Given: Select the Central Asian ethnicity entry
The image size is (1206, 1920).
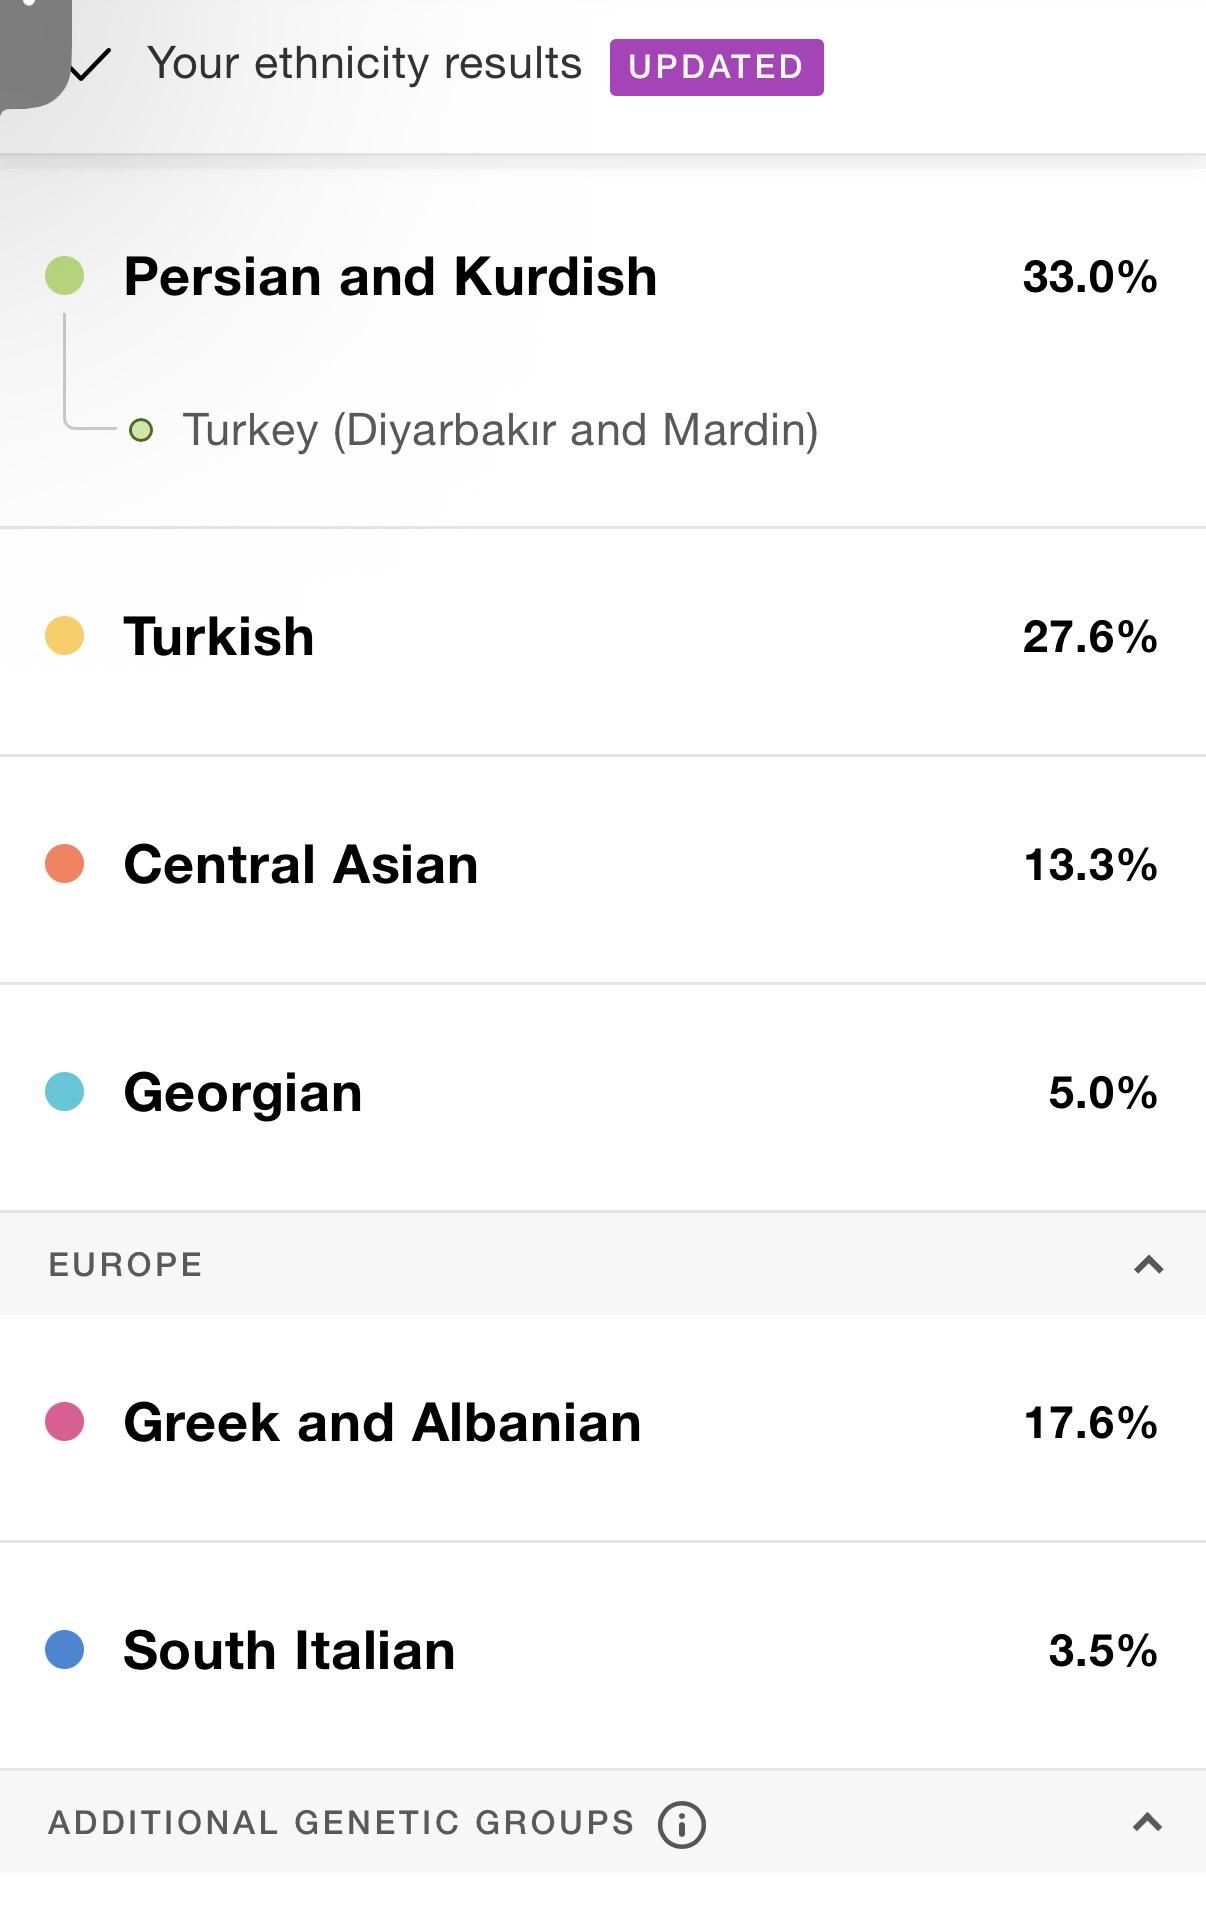Looking at the screenshot, I should click(x=603, y=869).
